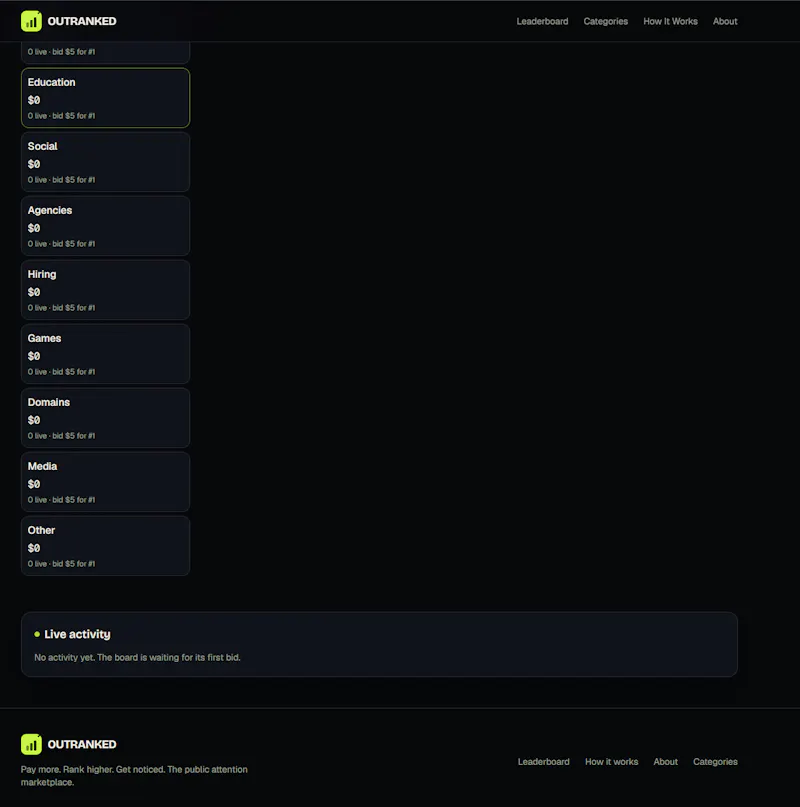This screenshot has width=800, height=807.
Task: Click 'bid $5 for #1' under Other
Action: click(x=74, y=564)
